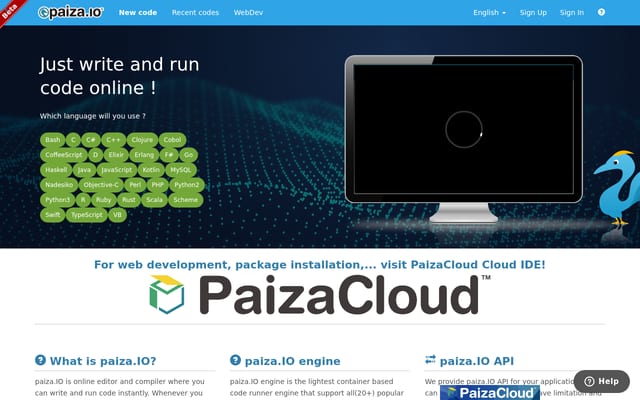Click the question icon beside 'paiza.IO engine'

(236, 360)
